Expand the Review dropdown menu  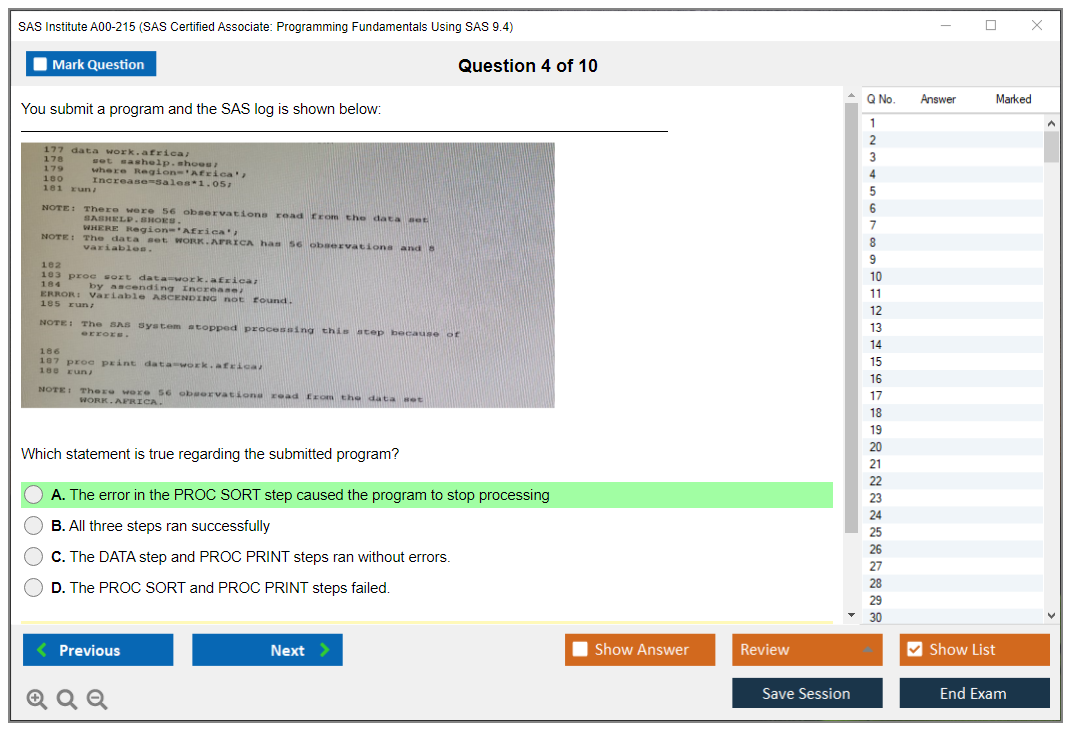pos(807,650)
